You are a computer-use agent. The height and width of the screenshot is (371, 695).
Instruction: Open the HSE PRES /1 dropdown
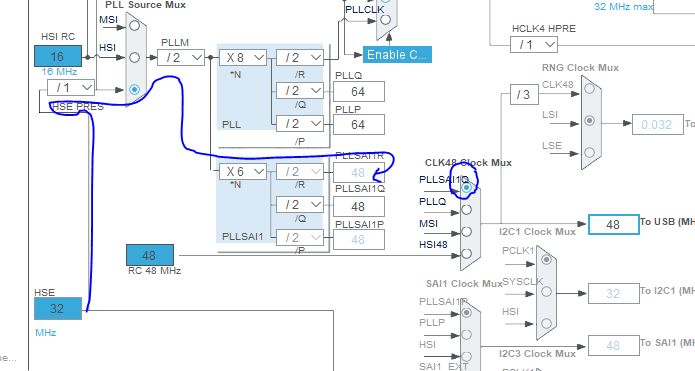click(x=71, y=88)
